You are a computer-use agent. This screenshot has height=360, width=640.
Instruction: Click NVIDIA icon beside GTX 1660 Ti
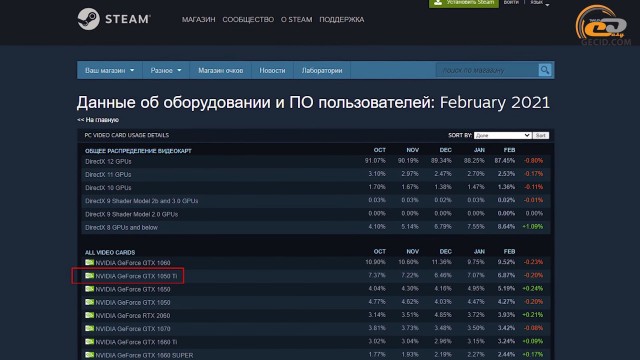(89, 342)
